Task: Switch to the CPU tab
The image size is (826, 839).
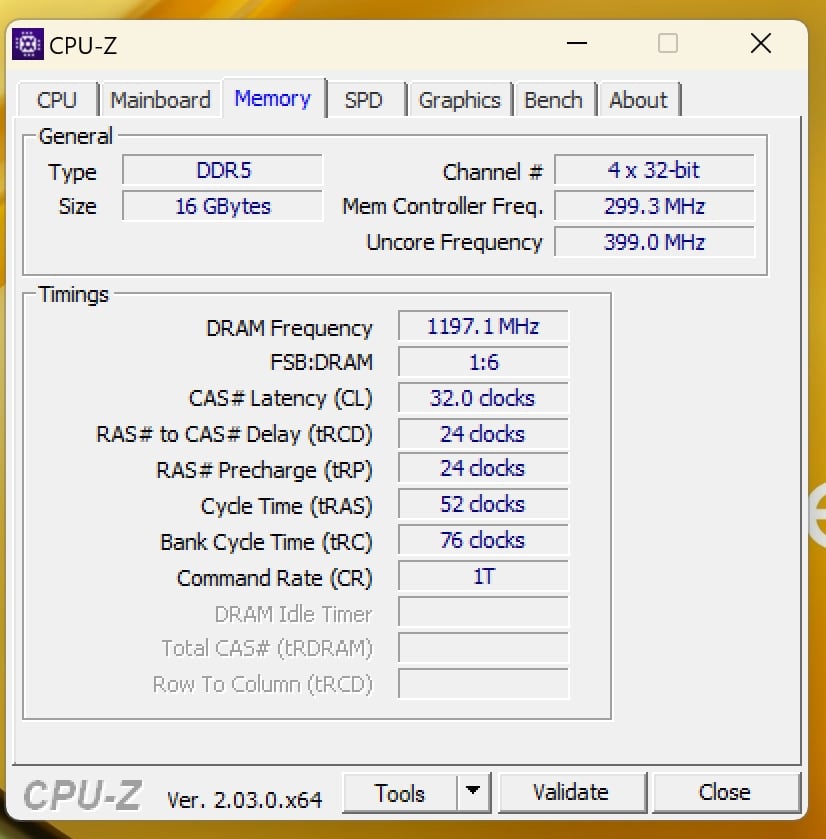Action: pos(57,100)
